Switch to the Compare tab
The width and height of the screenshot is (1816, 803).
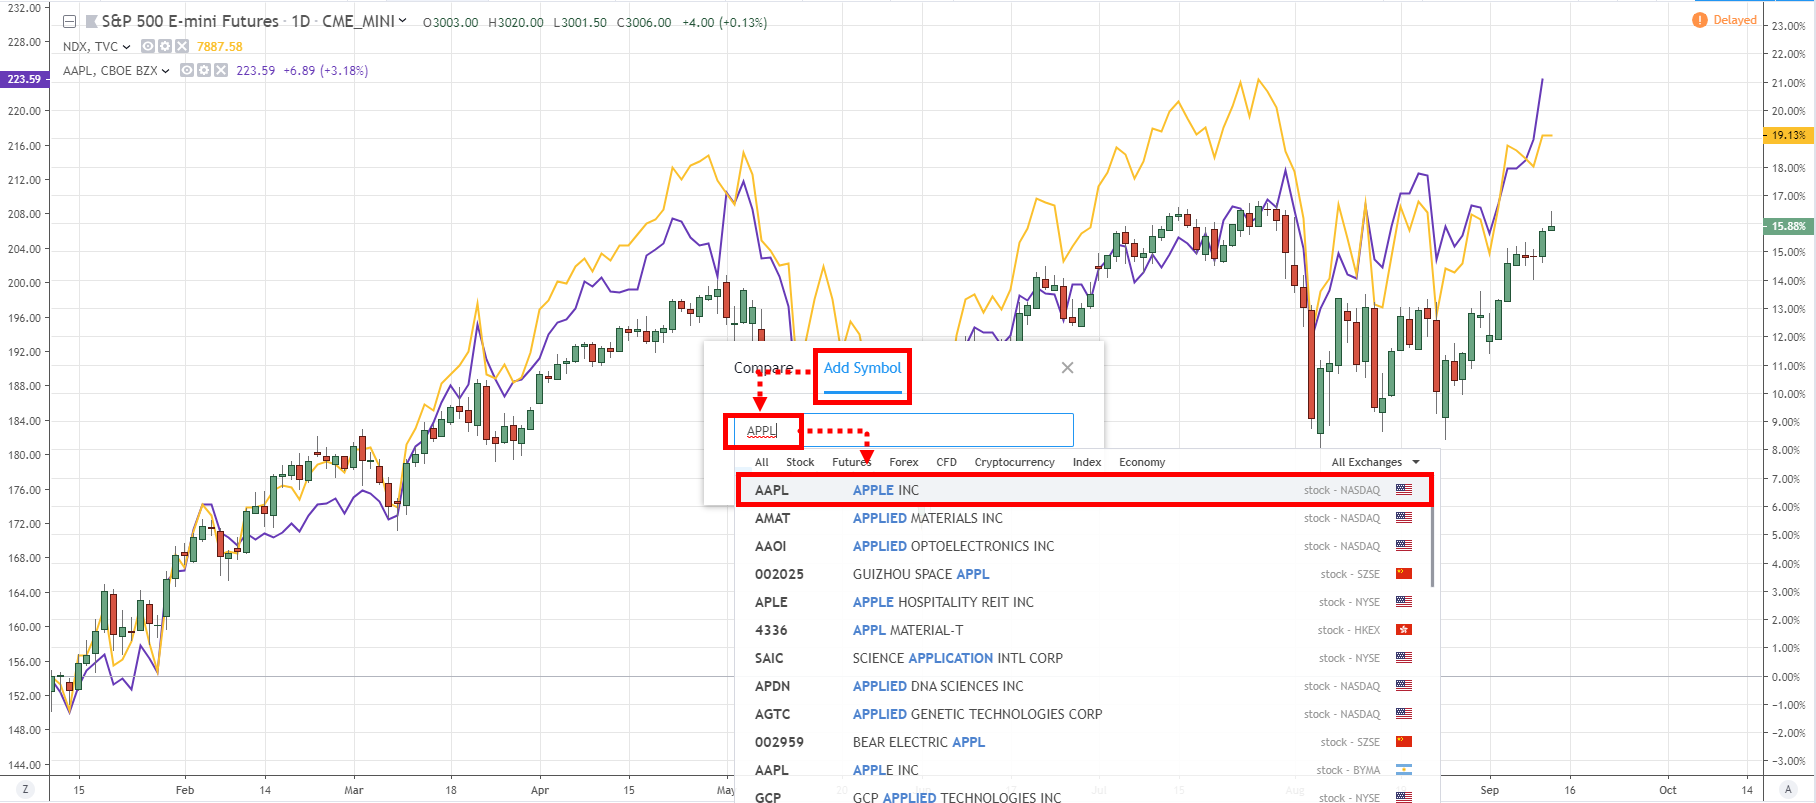point(763,368)
